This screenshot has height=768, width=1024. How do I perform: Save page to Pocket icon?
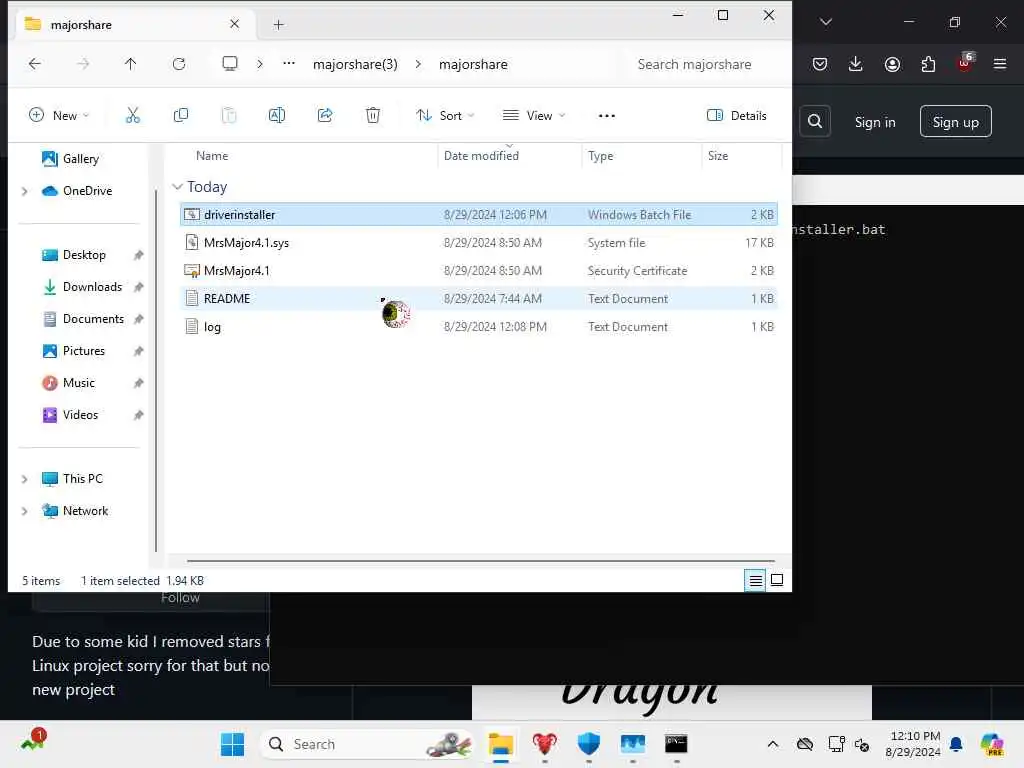pos(820,64)
